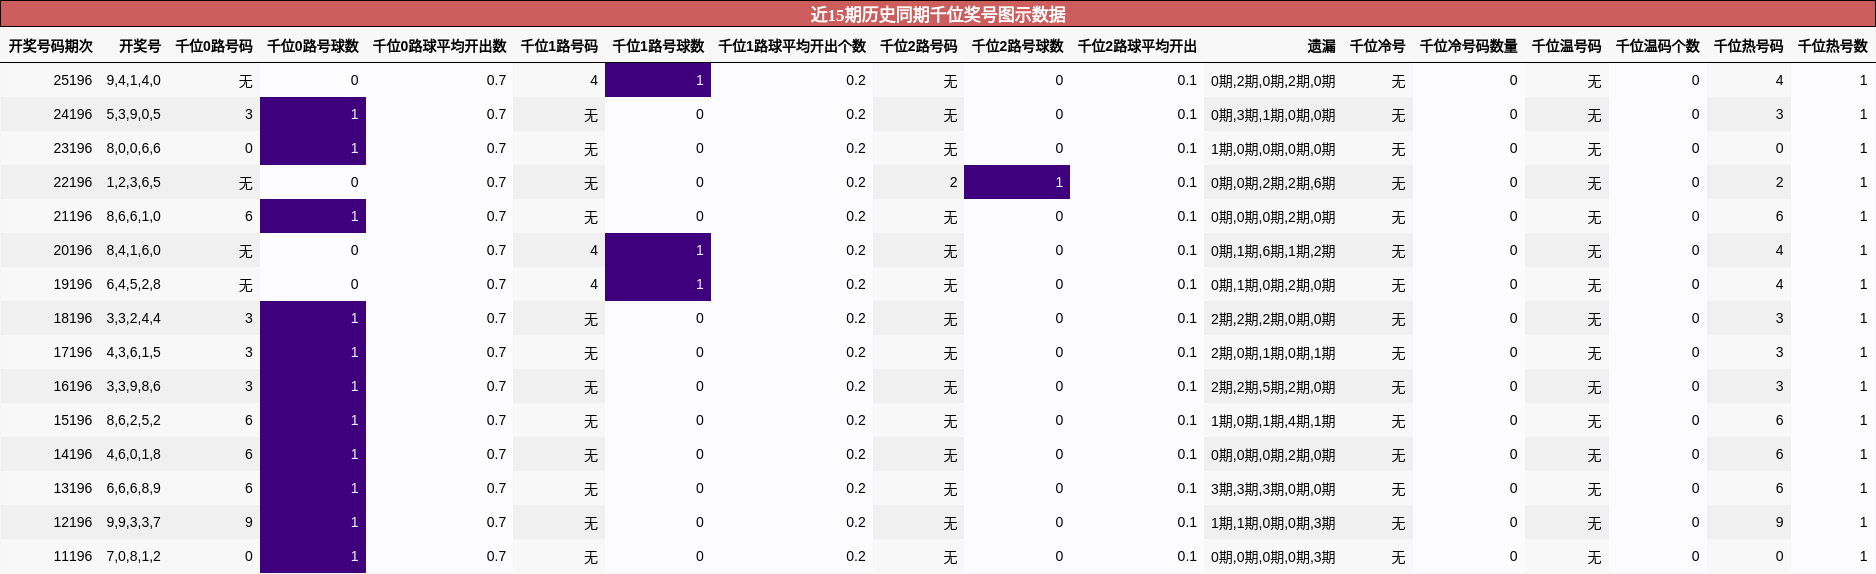Click draw number 5,3,9,0,5
The image size is (1876, 574).
tap(134, 114)
